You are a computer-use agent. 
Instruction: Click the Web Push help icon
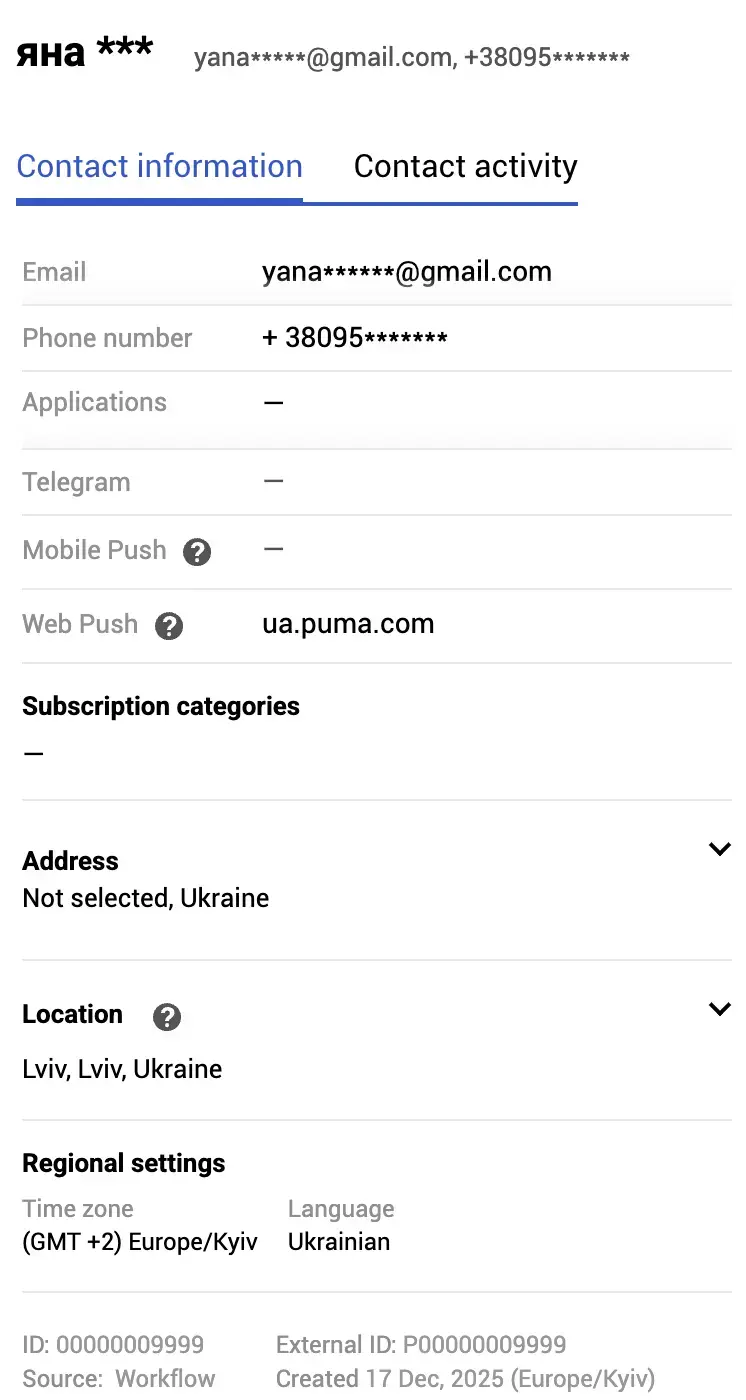point(168,625)
